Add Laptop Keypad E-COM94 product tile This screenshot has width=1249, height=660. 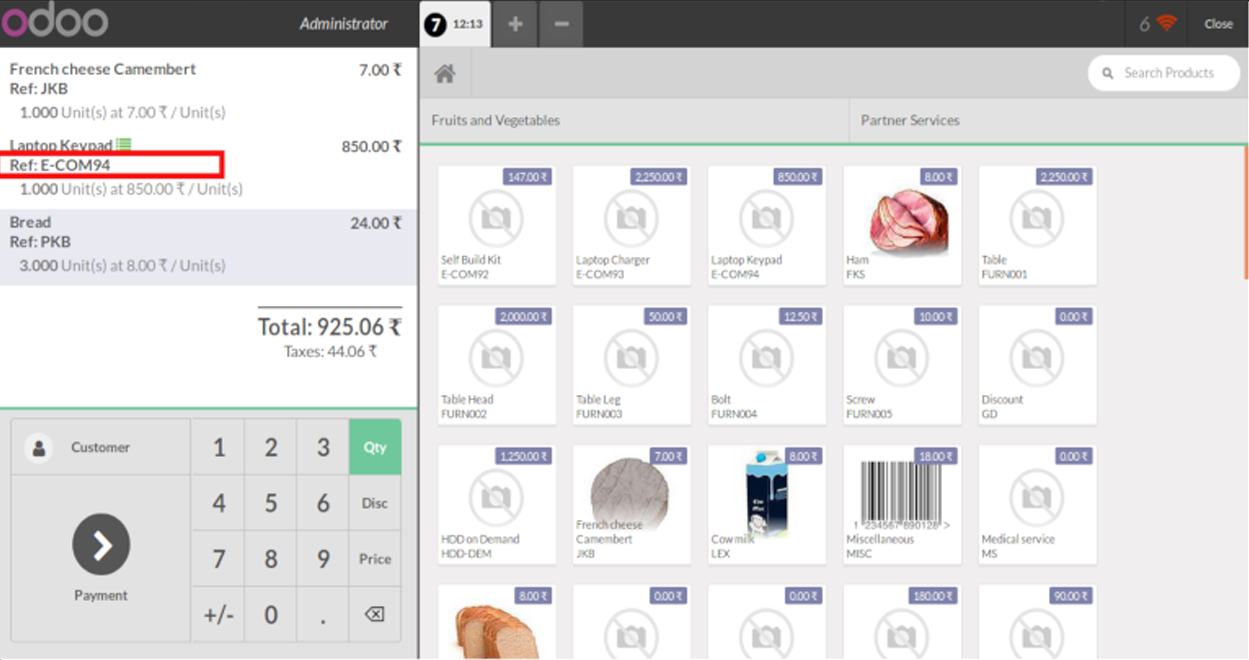(x=767, y=225)
